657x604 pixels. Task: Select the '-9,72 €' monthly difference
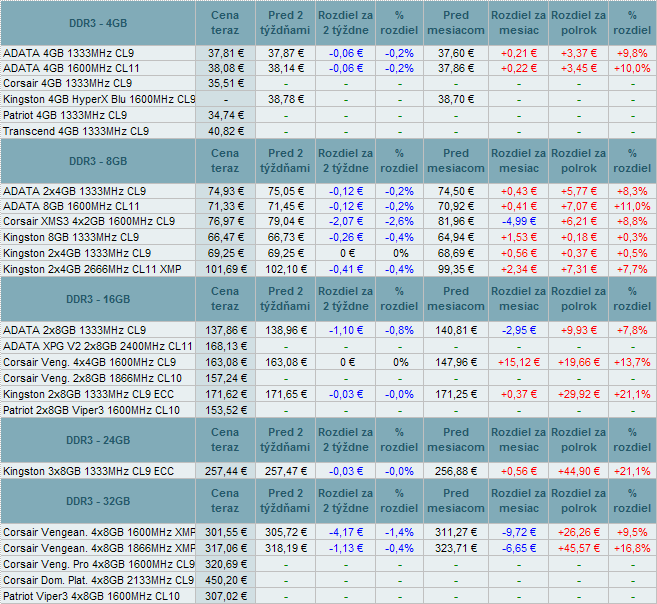(519, 532)
